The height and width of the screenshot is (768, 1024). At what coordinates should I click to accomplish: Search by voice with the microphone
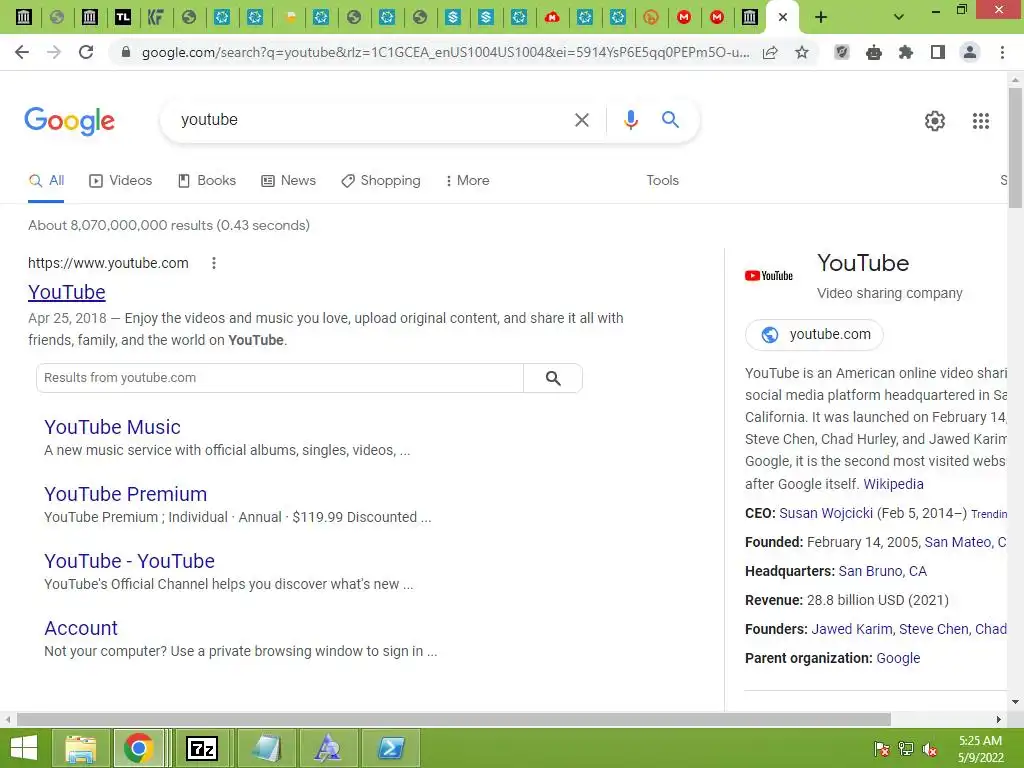pyautogui.click(x=630, y=120)
